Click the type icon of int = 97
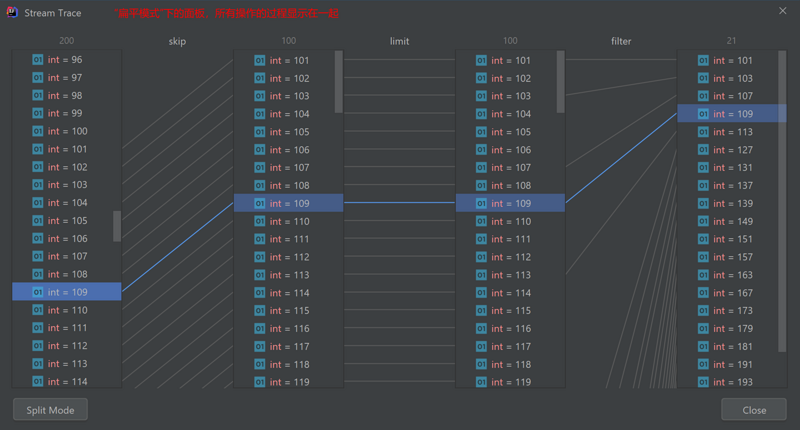The width and height of the screenshot is (800, 430). pos(37,78)
